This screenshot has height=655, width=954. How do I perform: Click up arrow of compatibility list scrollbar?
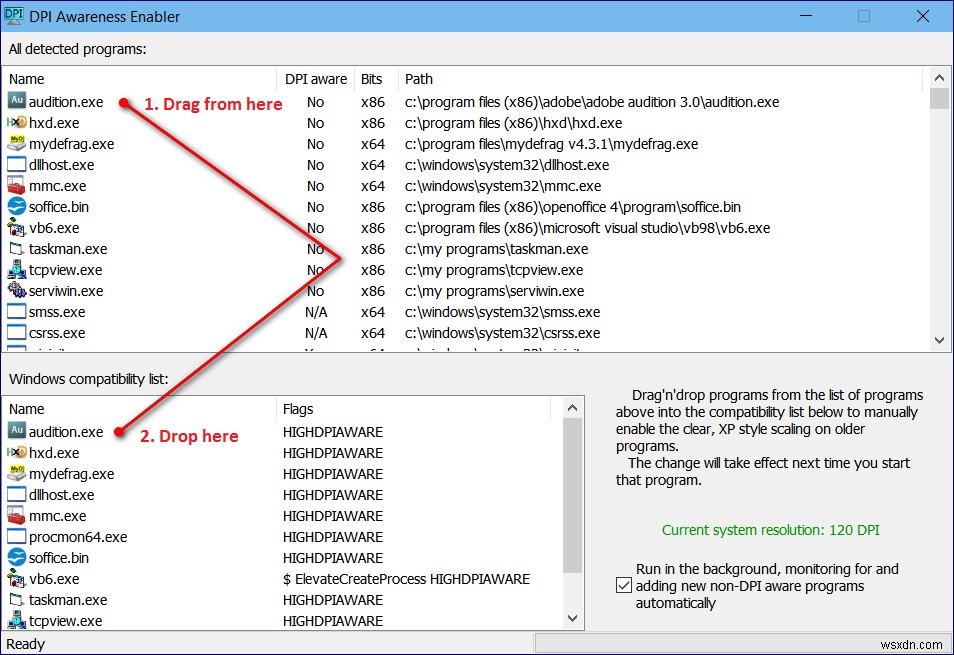[572, 408]
